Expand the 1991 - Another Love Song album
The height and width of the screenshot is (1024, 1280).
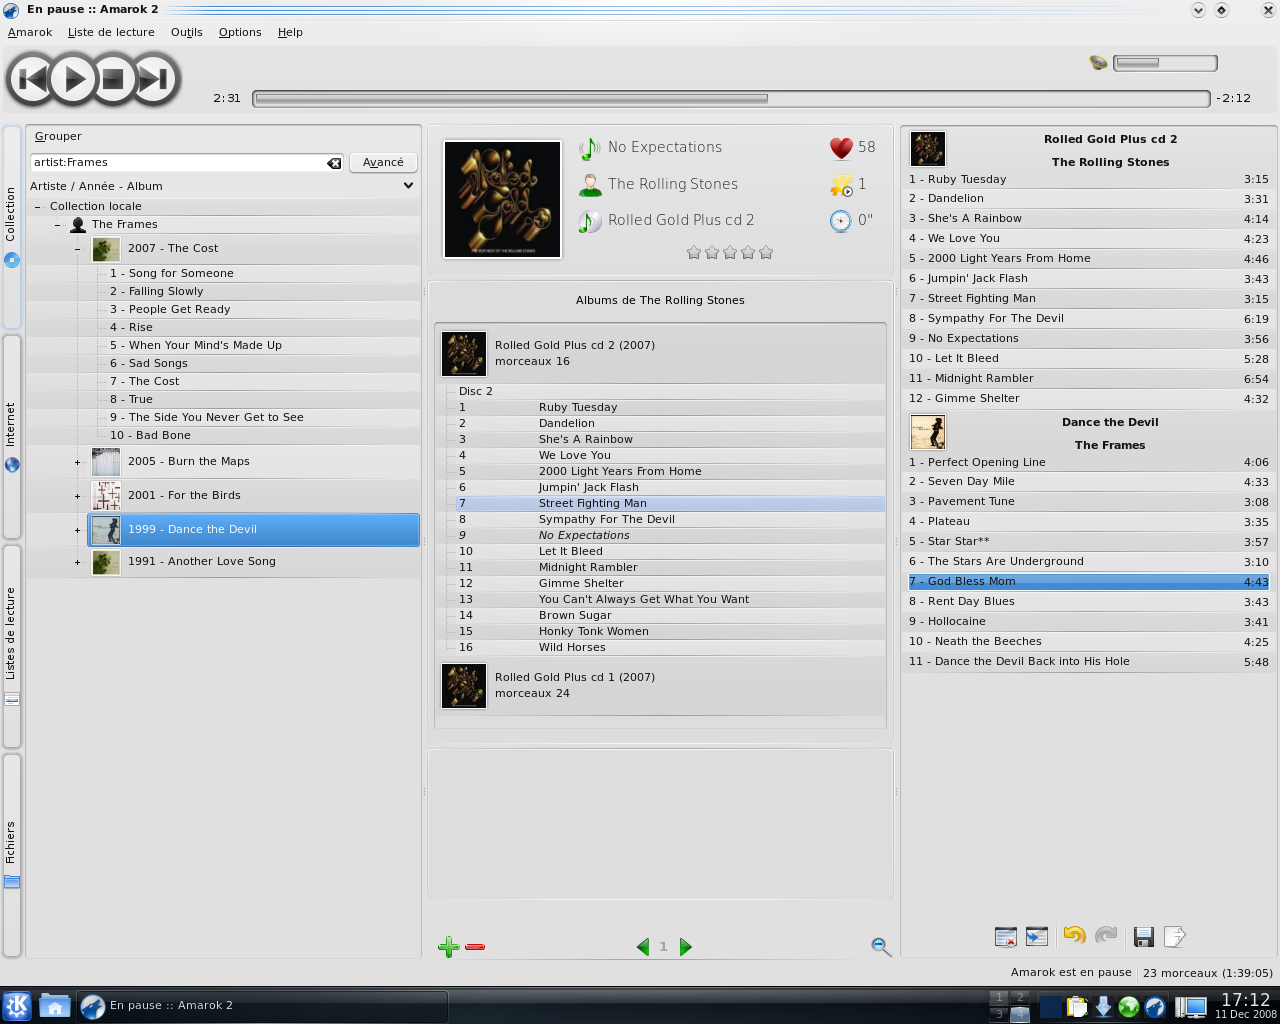pyautogui.click(x=77, y=562)
